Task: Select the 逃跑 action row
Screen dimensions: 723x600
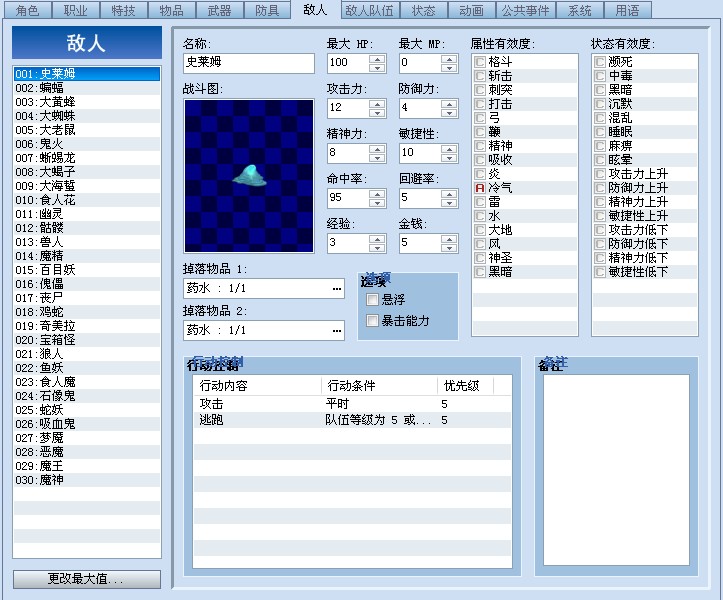Action: click(352, 420)
